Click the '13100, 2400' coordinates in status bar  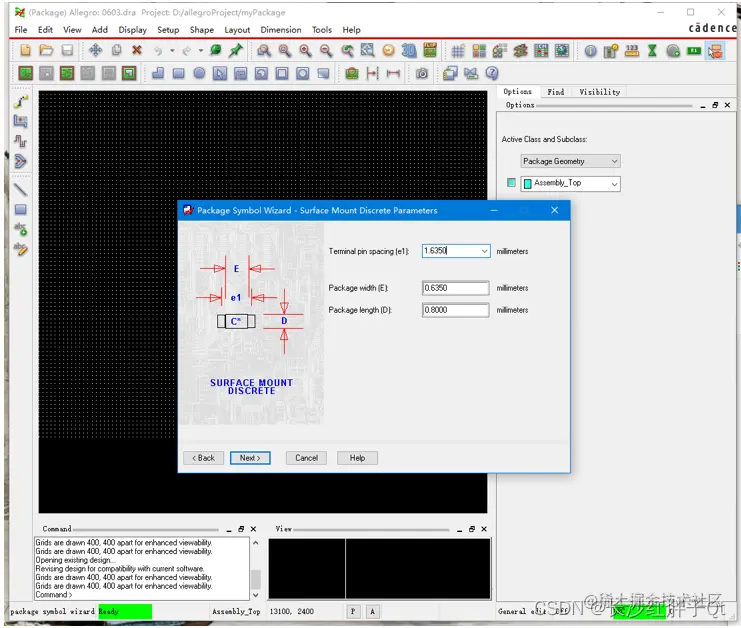click(292, 611)
